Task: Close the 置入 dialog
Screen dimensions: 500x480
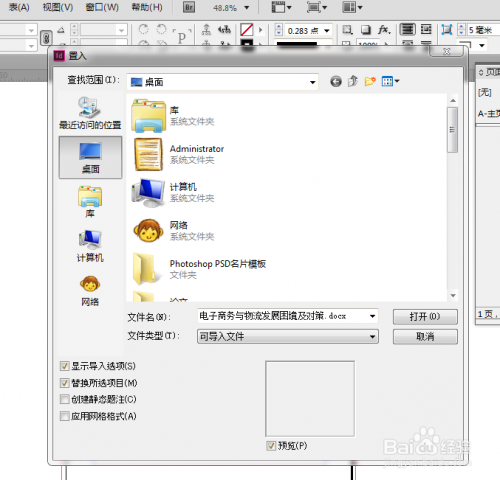Action: point(446,51)
